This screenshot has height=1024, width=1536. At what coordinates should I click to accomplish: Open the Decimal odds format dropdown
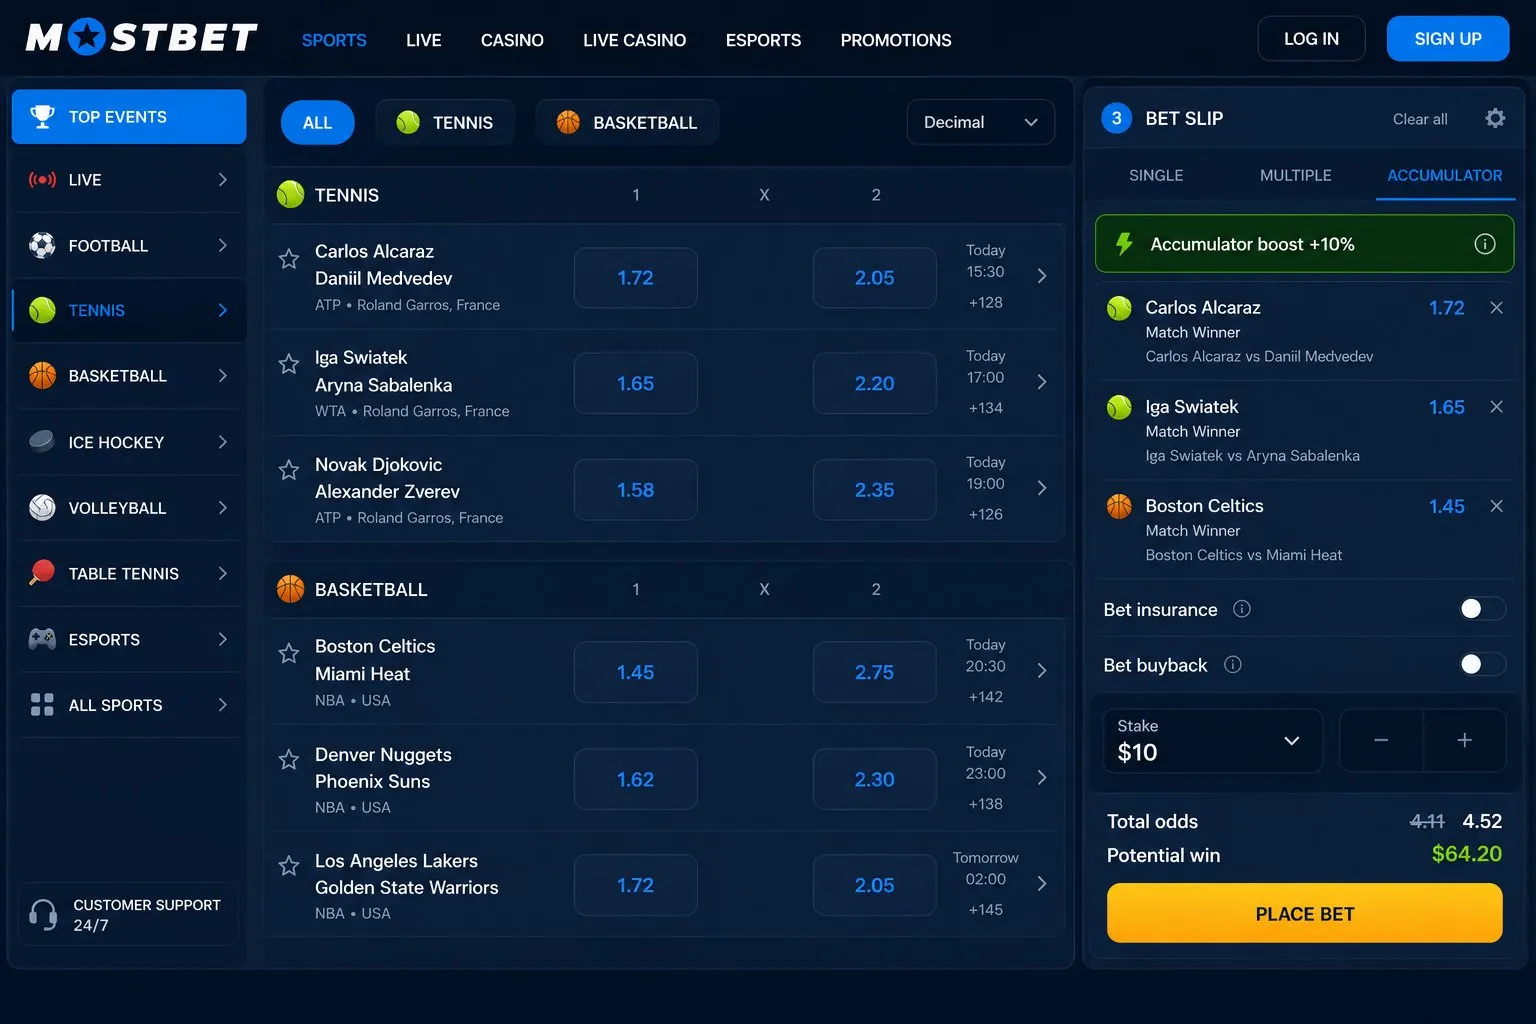tap(981, 122)
